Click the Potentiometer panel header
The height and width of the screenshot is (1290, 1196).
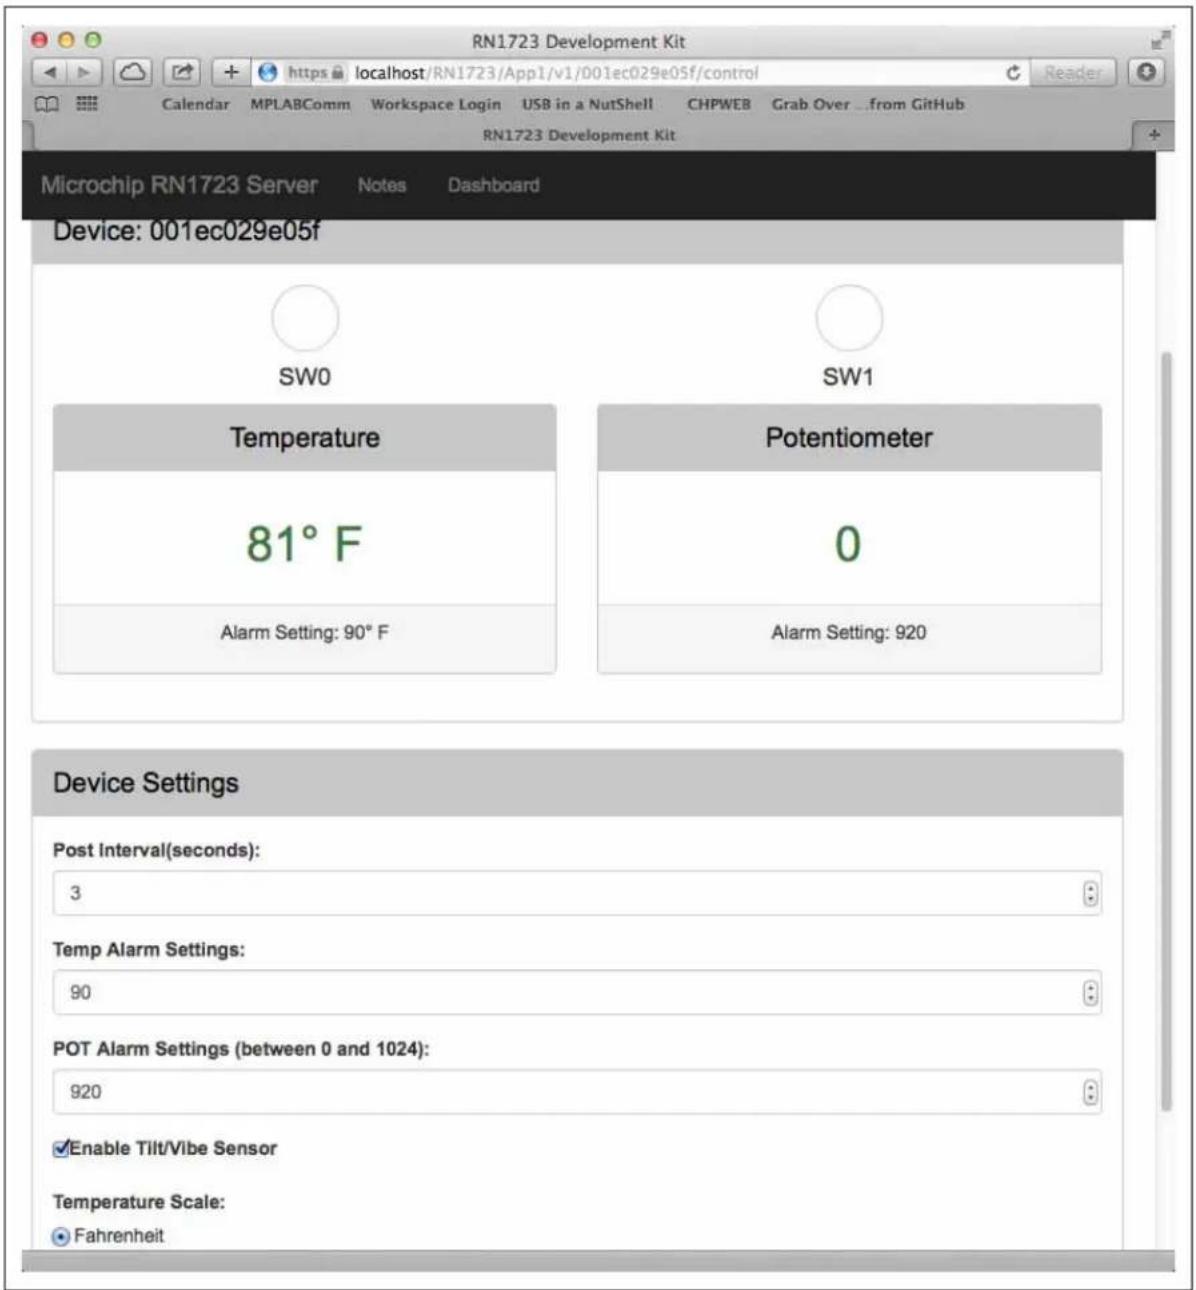point(849,438)
